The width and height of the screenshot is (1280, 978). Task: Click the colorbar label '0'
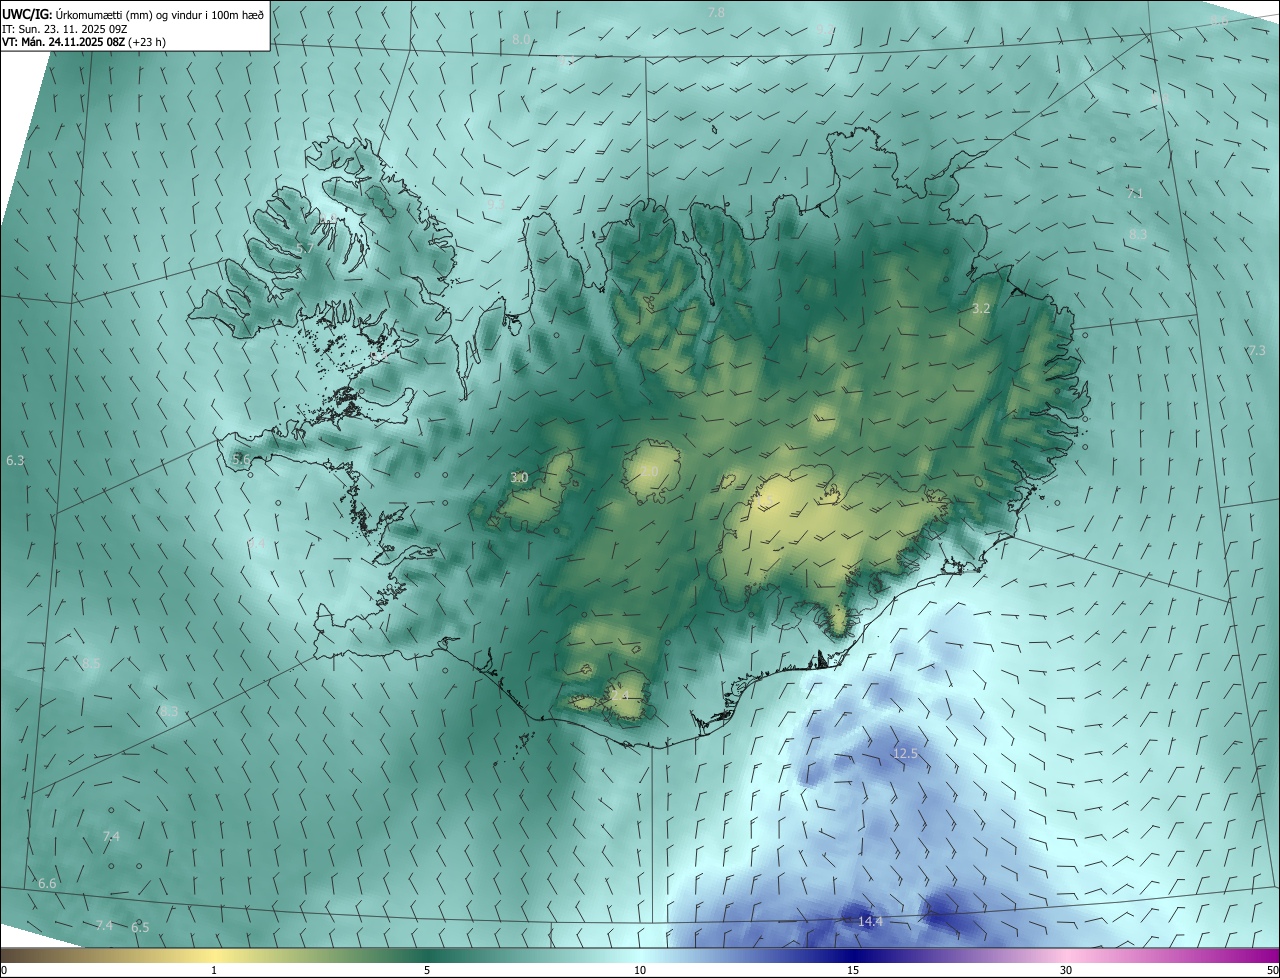click(4, 970)
